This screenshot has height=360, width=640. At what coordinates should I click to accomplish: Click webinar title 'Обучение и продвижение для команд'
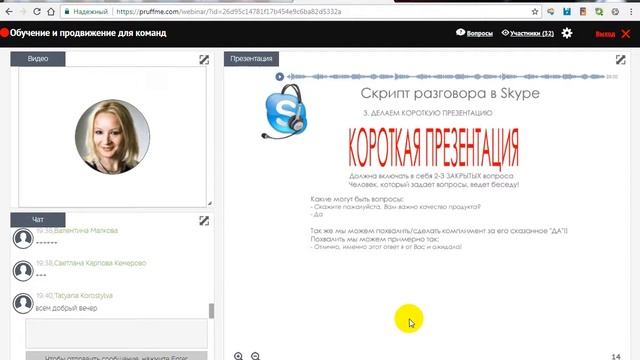88,33
